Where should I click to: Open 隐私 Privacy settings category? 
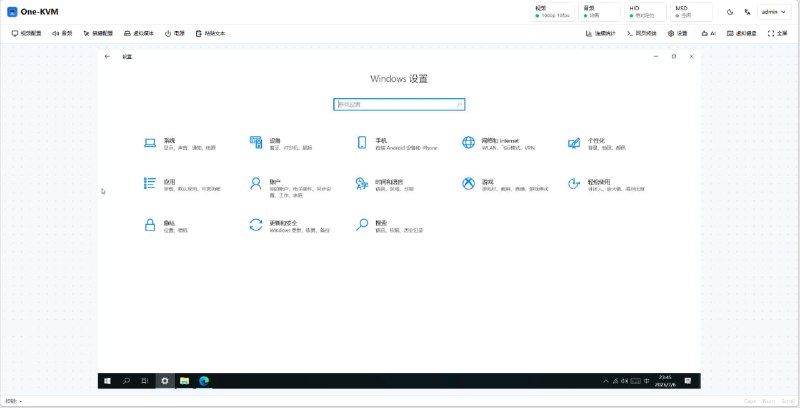point(166,226)
